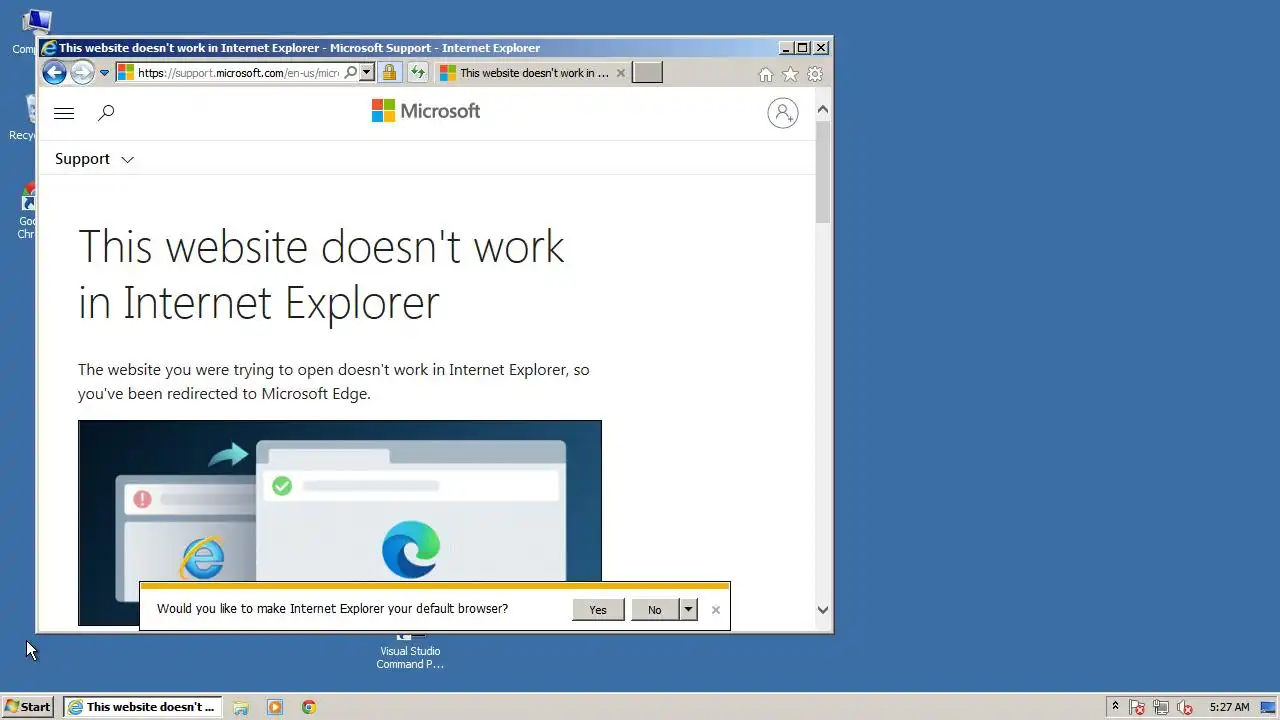Click the taskbar clock 5:27 AM

pos(1229,707)
